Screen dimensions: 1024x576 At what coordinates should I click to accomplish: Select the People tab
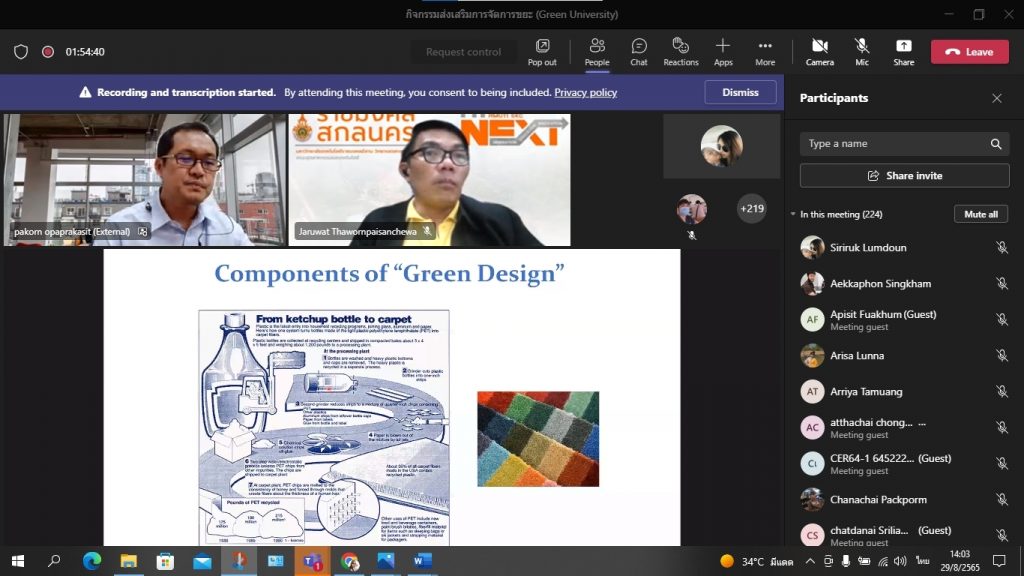597,52
